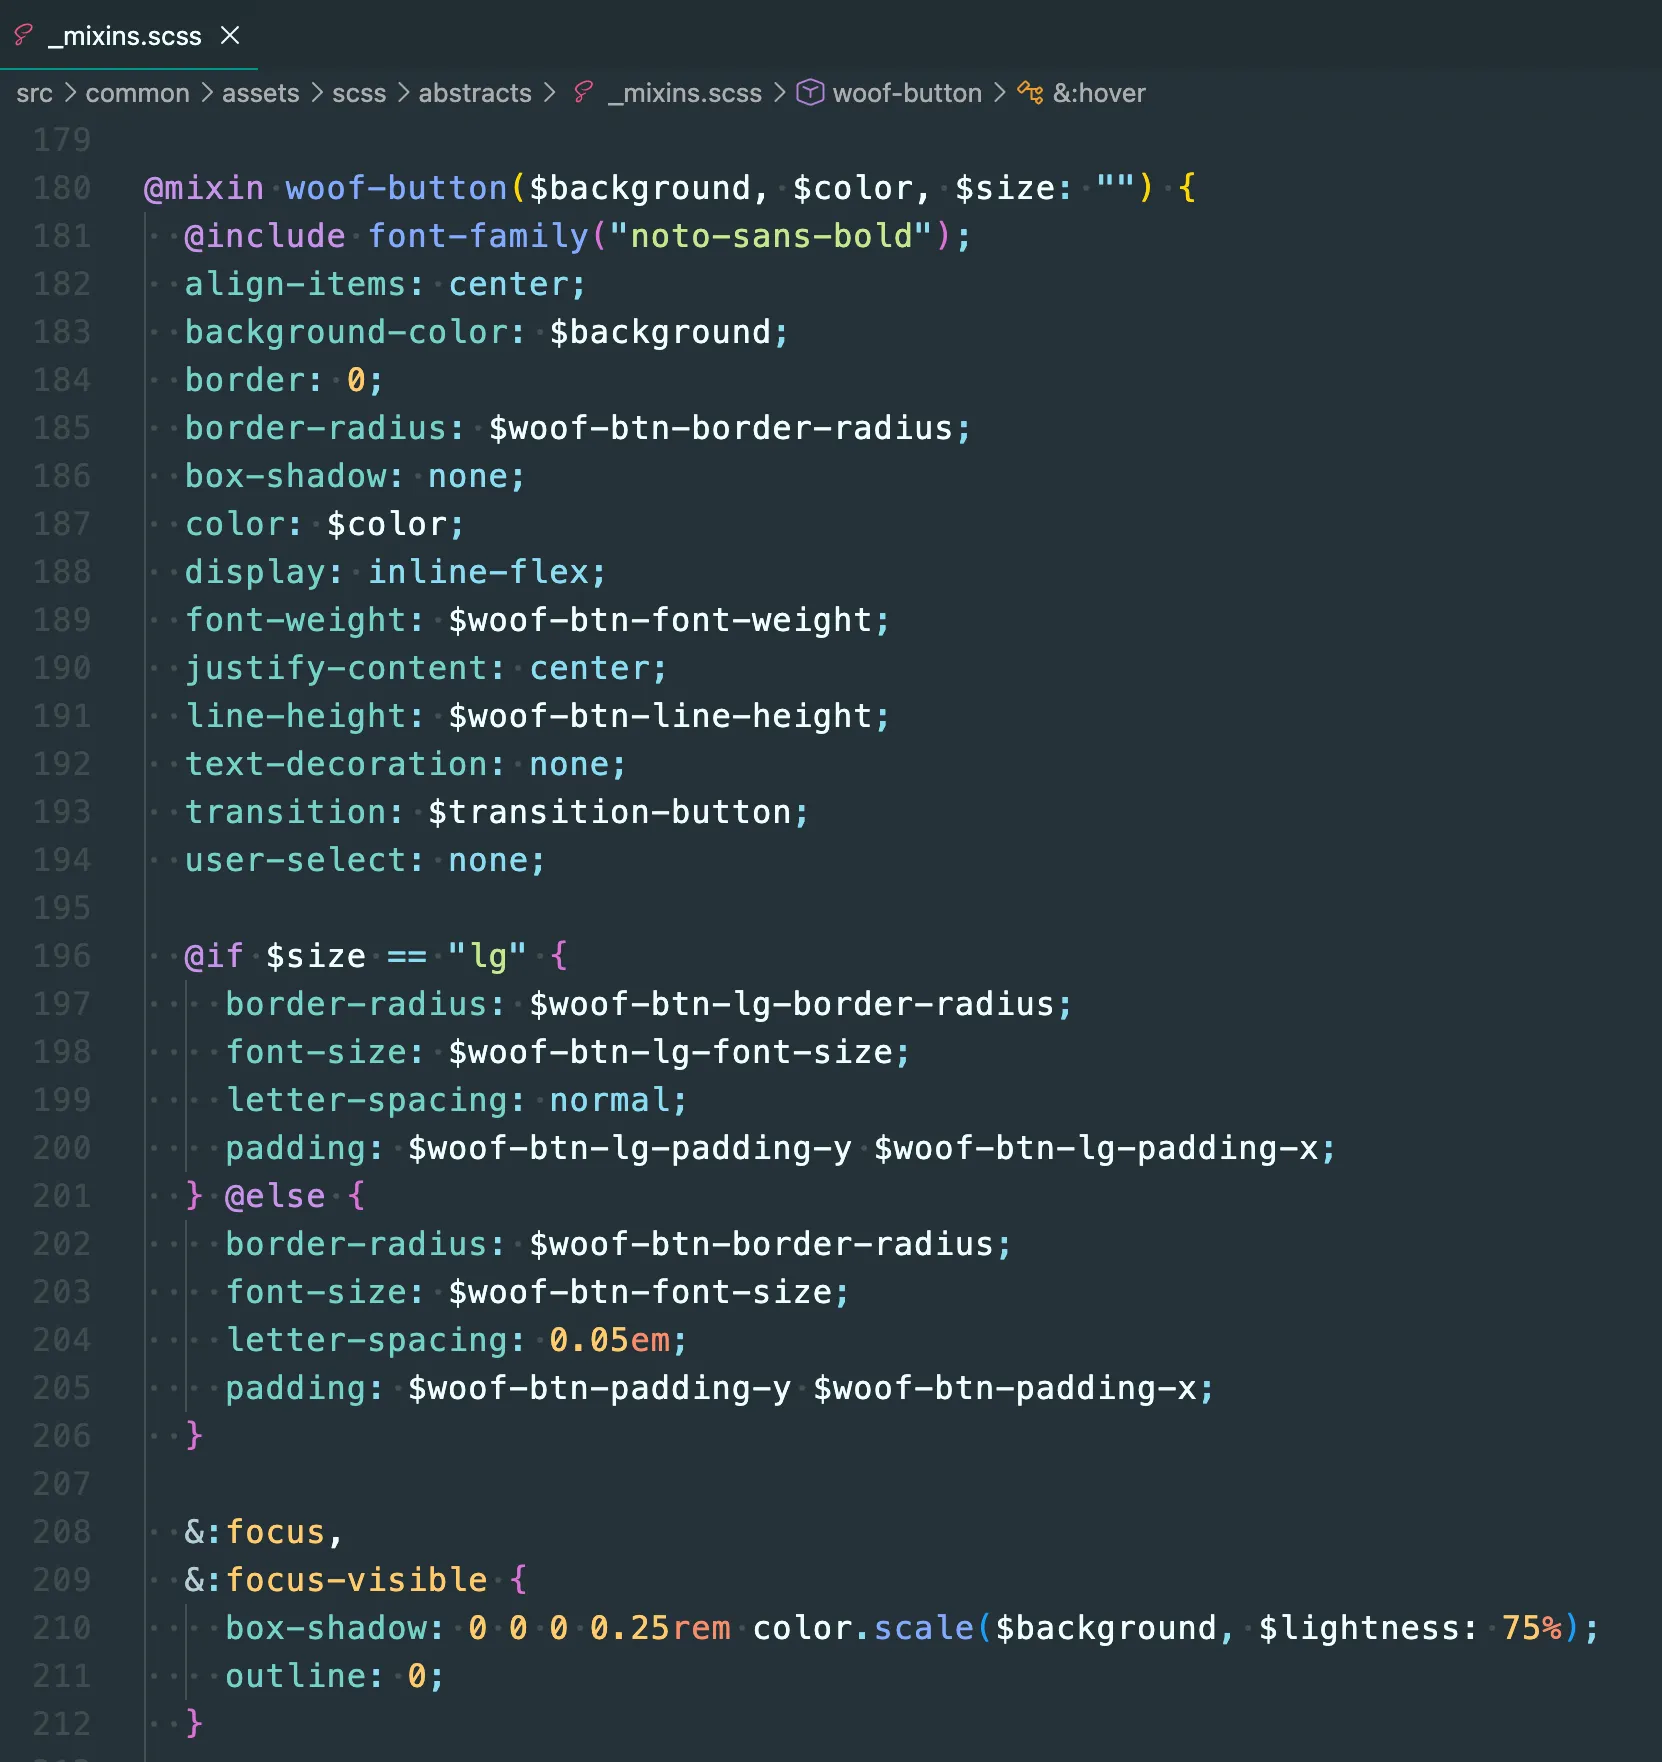
Task: Open the src breadcrumb segment
Action: pos(34,93)
